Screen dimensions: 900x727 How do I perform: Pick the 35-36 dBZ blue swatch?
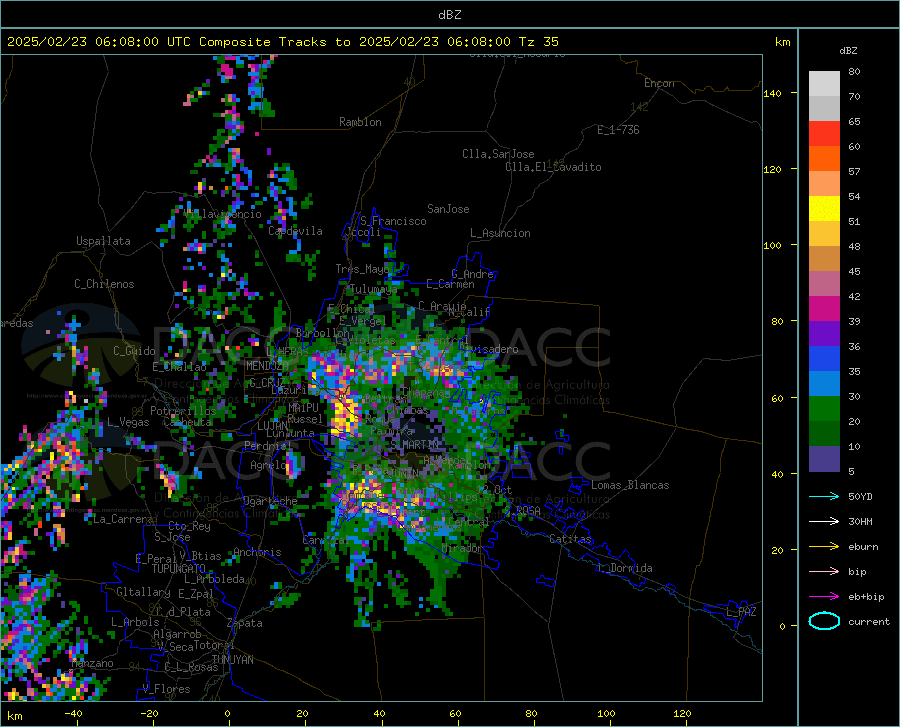pyautogui.click(x=824, y=359)
